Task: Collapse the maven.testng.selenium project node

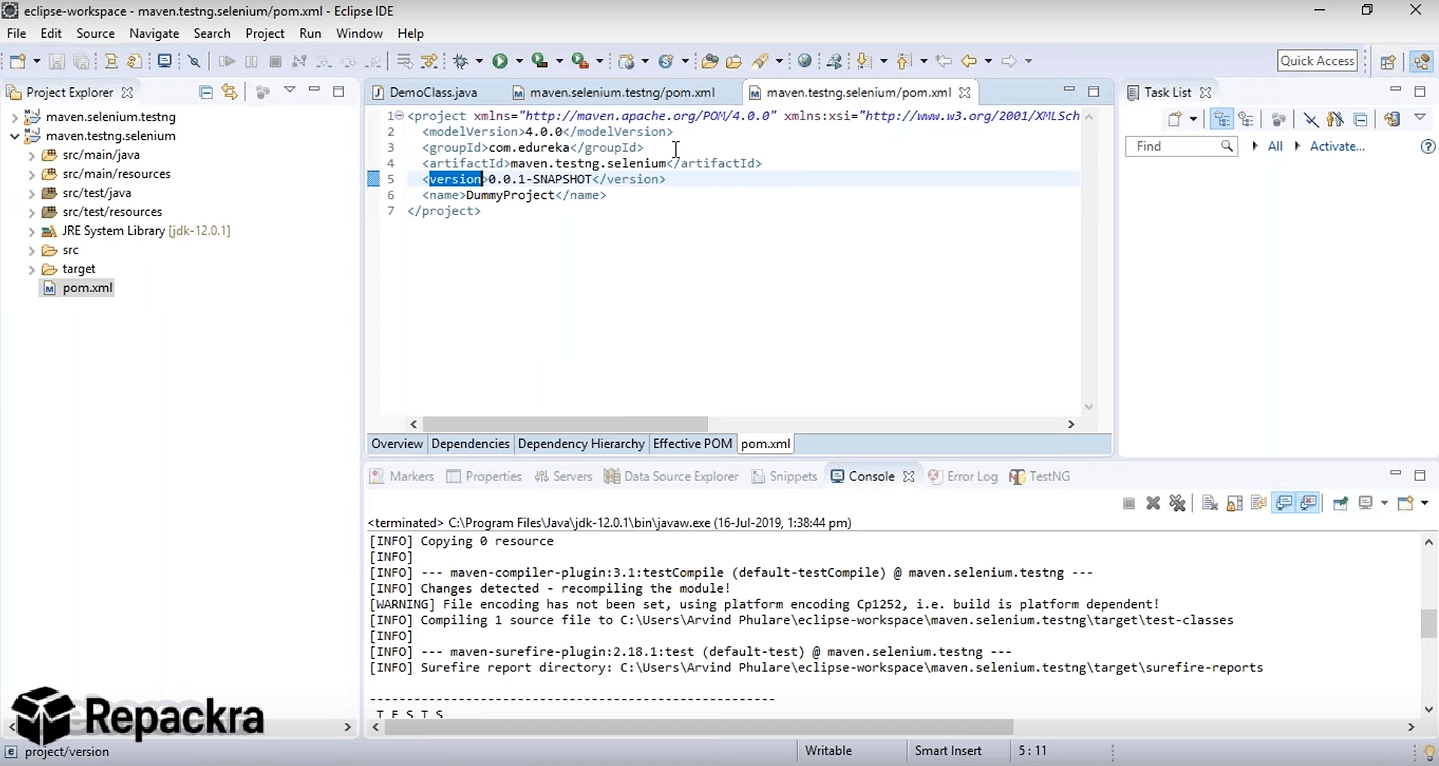Action: click(x=14, y=136)
